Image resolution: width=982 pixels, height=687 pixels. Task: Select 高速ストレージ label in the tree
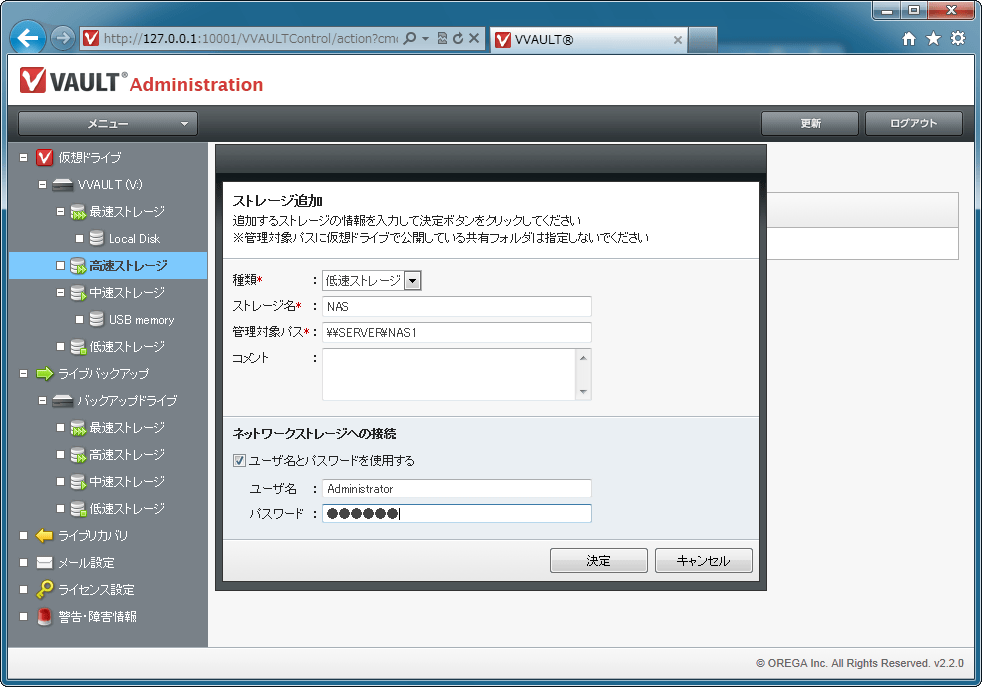point(128,266)
